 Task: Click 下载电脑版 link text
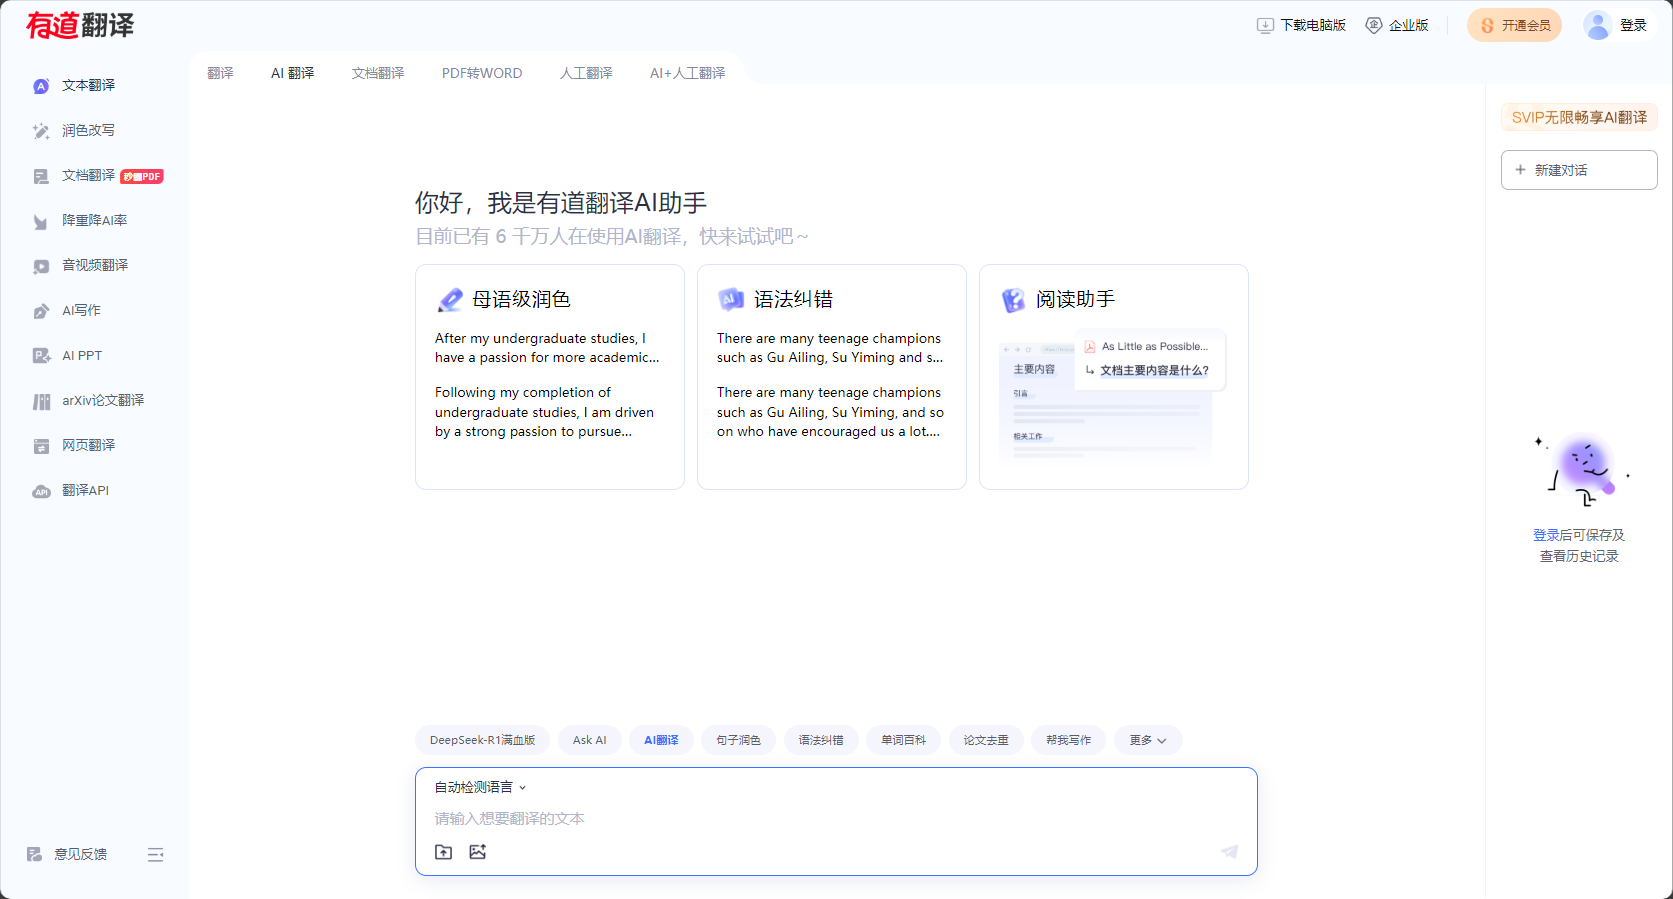pos(1313,25)
